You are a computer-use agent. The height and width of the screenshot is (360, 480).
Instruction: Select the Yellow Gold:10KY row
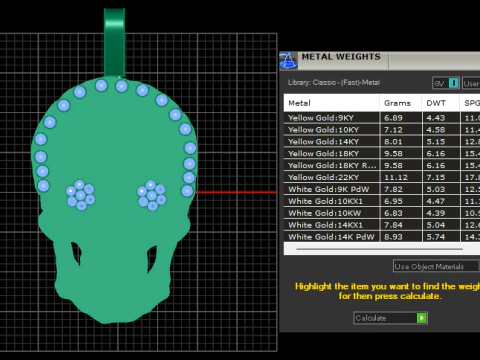pos(382,130)
